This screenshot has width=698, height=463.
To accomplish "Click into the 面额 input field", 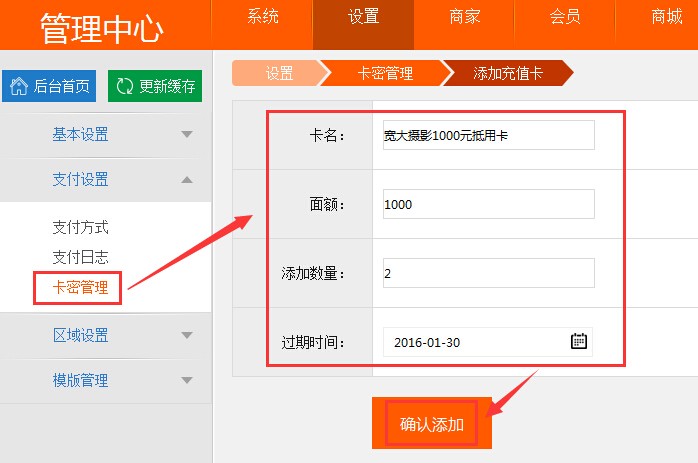I will point(489,204).
